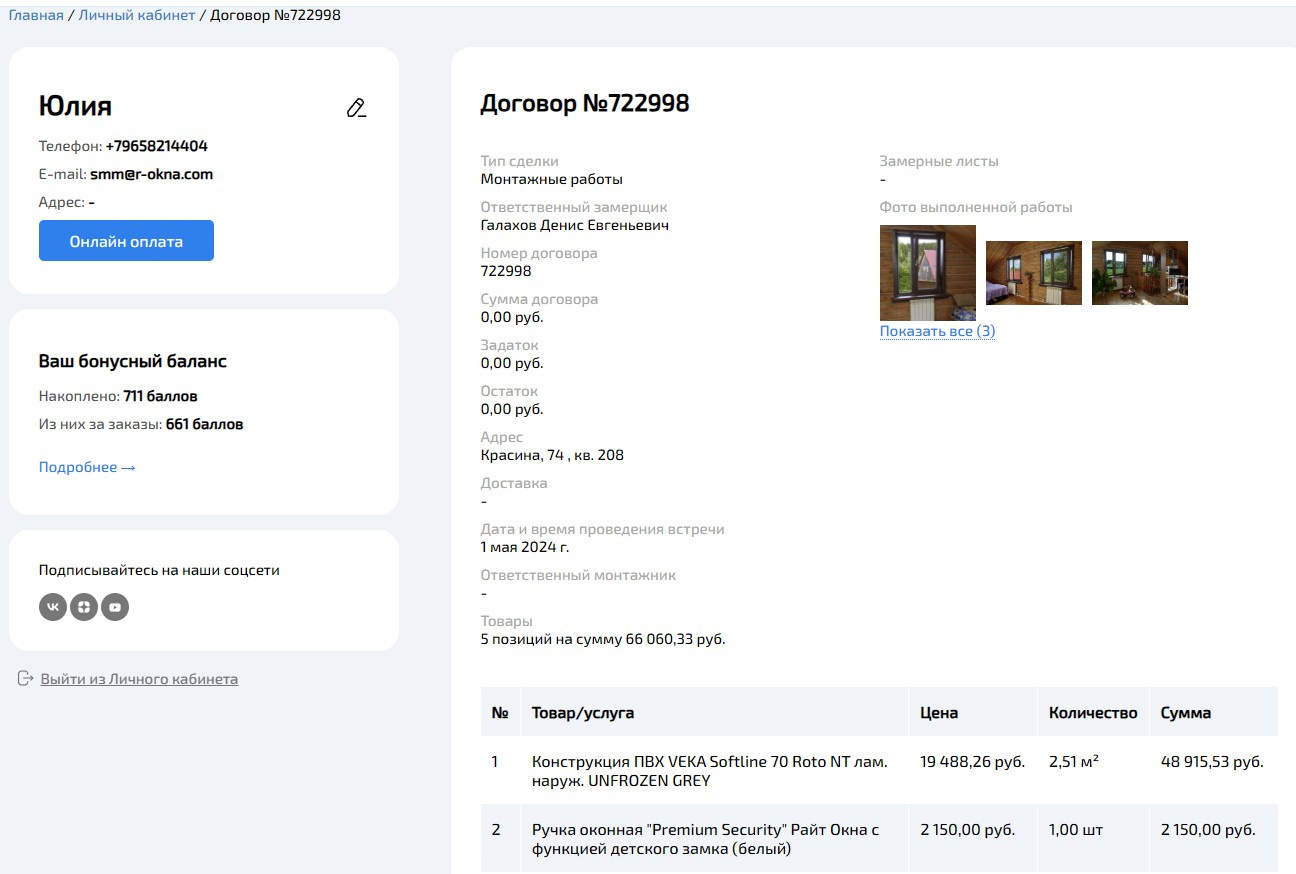Viewport: 1296px width, 874px height.
Task: Click the Товар/услуга column header
Action: click(583, 713)
